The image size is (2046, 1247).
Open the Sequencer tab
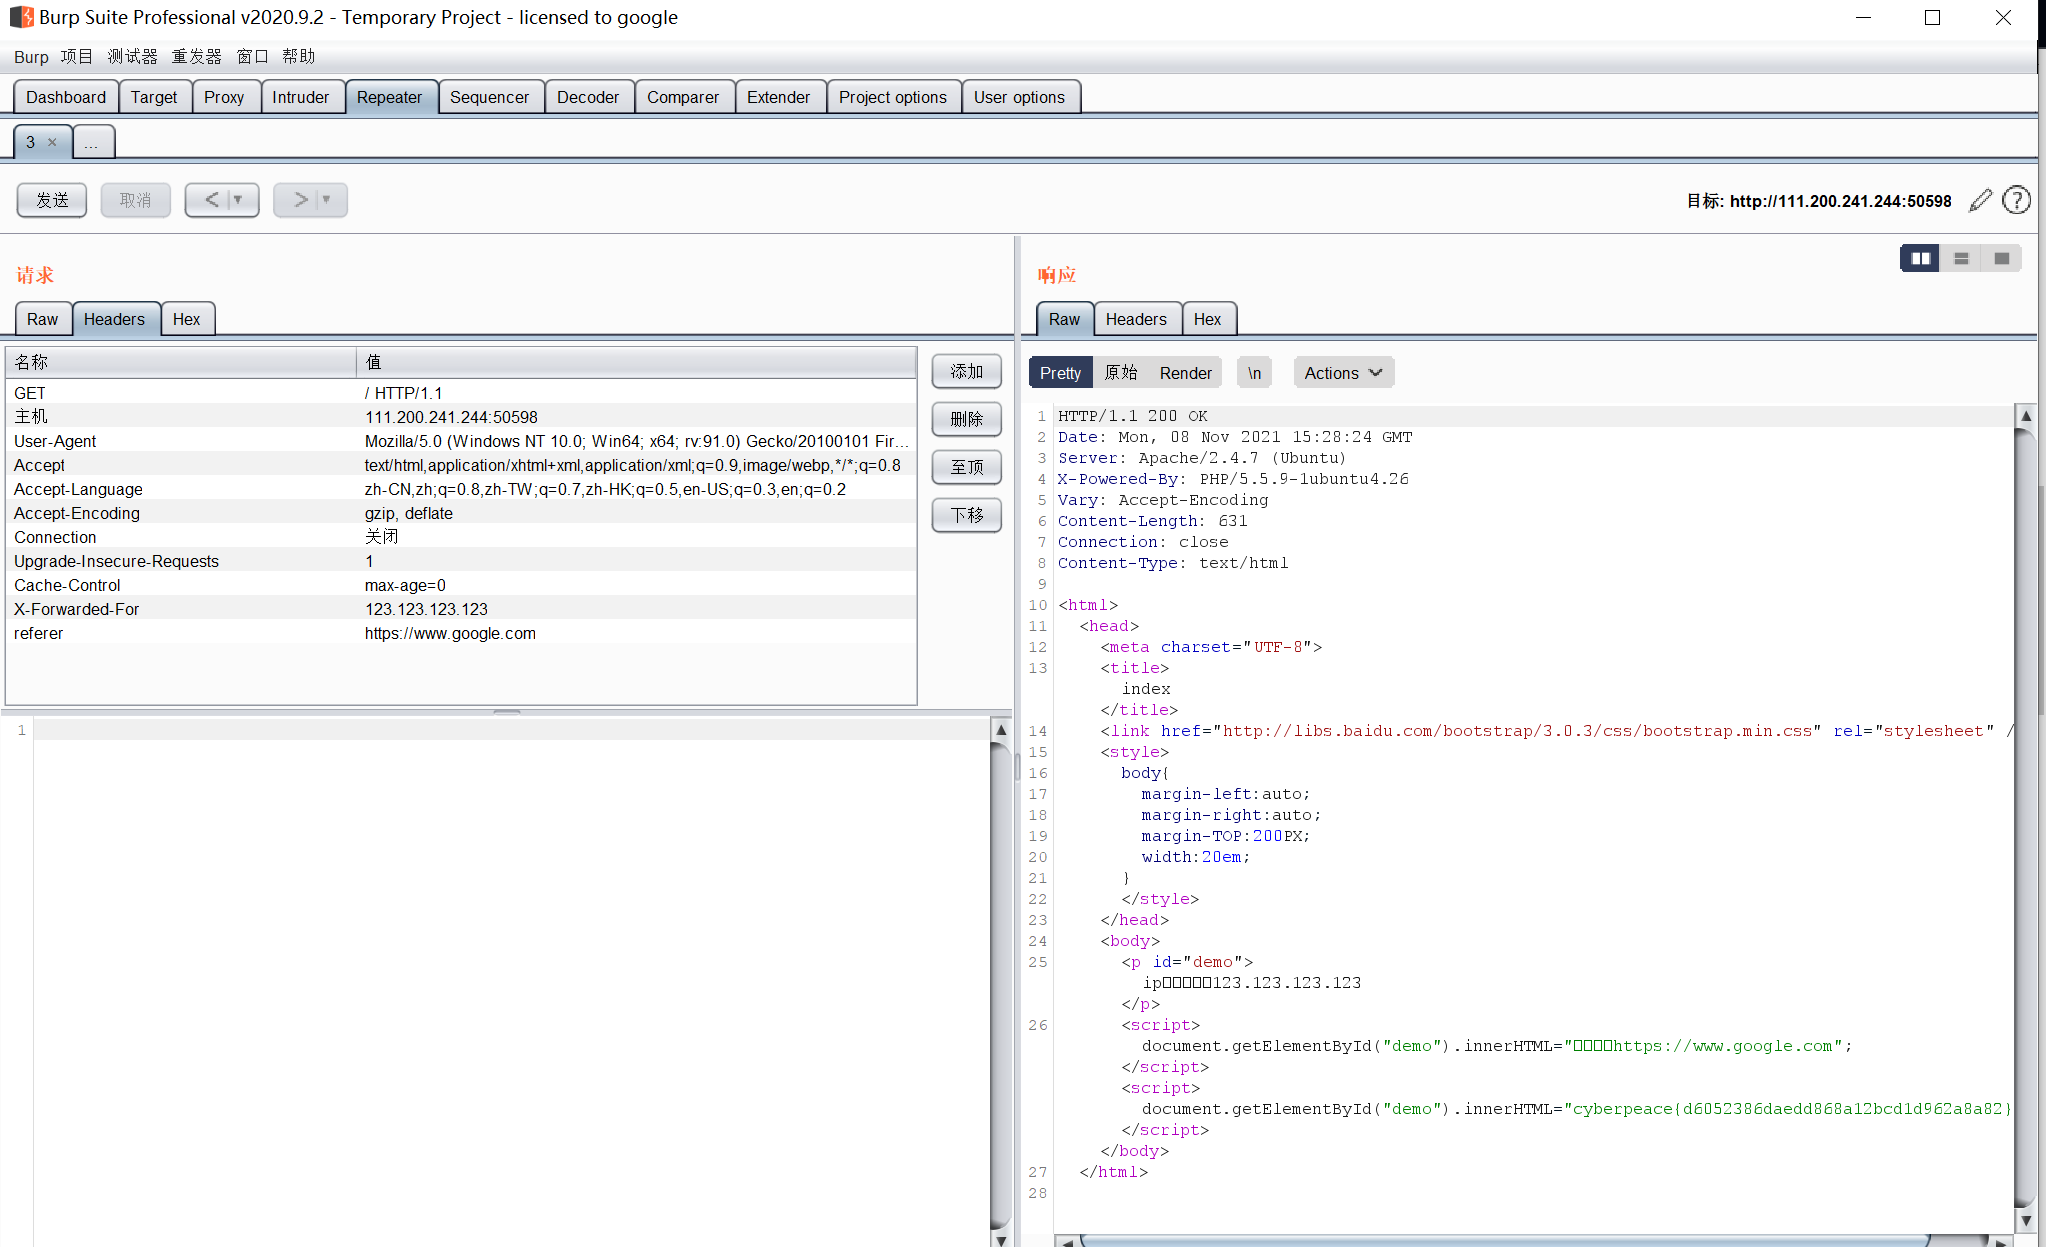point(489,97)
